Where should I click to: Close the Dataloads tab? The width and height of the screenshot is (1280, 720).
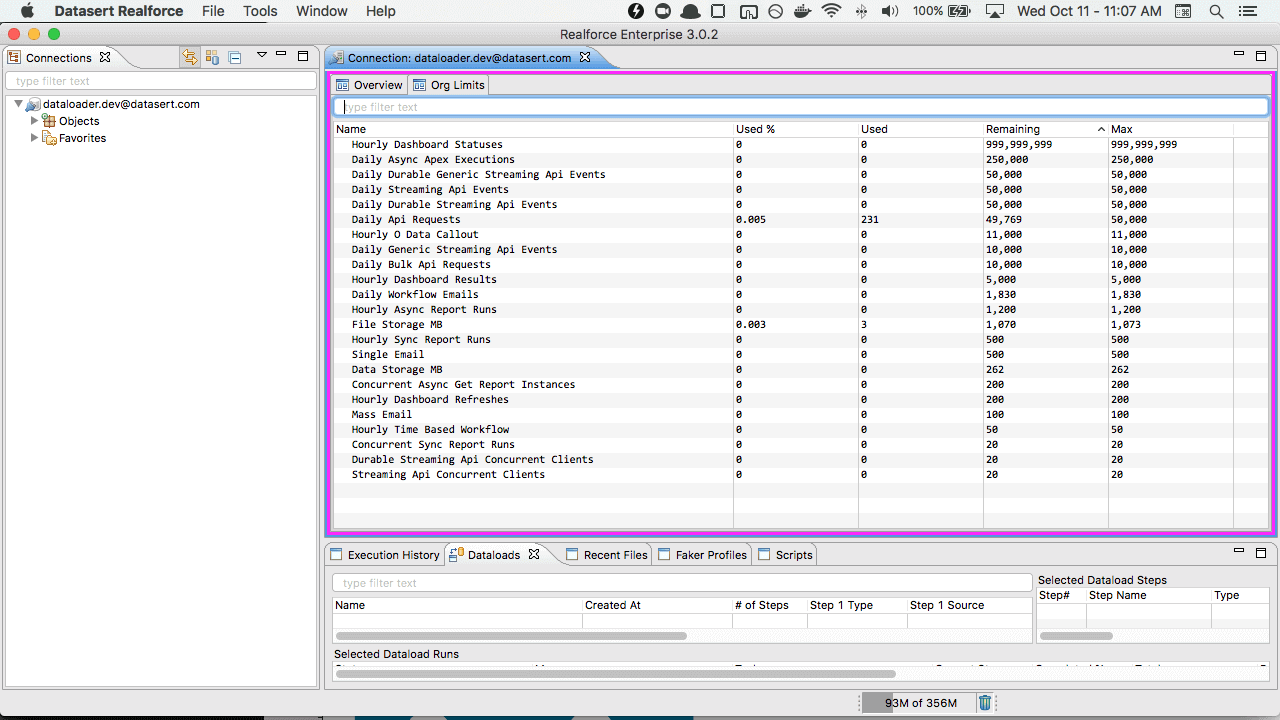pyautogui.click(x=534, y=553)
